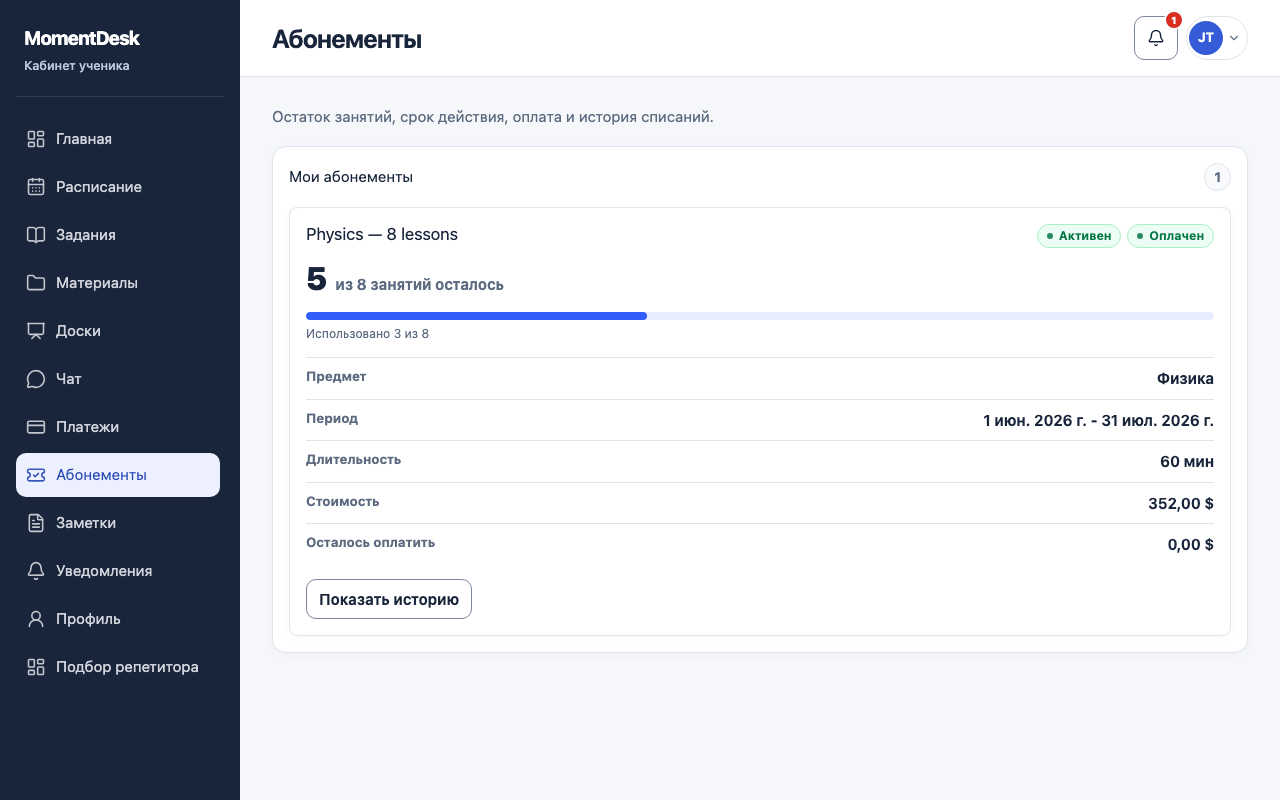Click the Расписание calendar icon
The width and height of the screenshot is (1280, 800).
click(36, 187)
